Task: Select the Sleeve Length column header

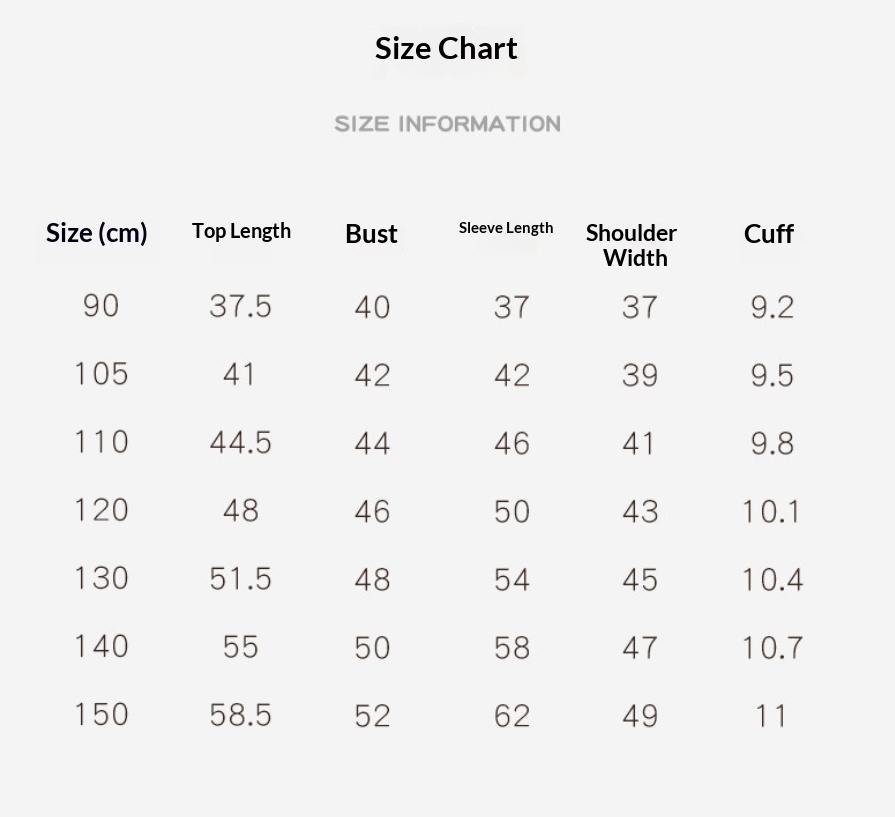Action: tap(506, 228)
